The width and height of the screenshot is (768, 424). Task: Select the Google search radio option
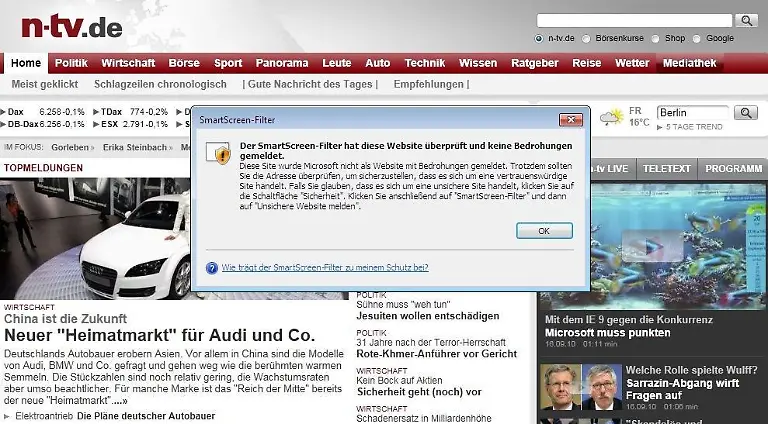[x=697, y=39]
